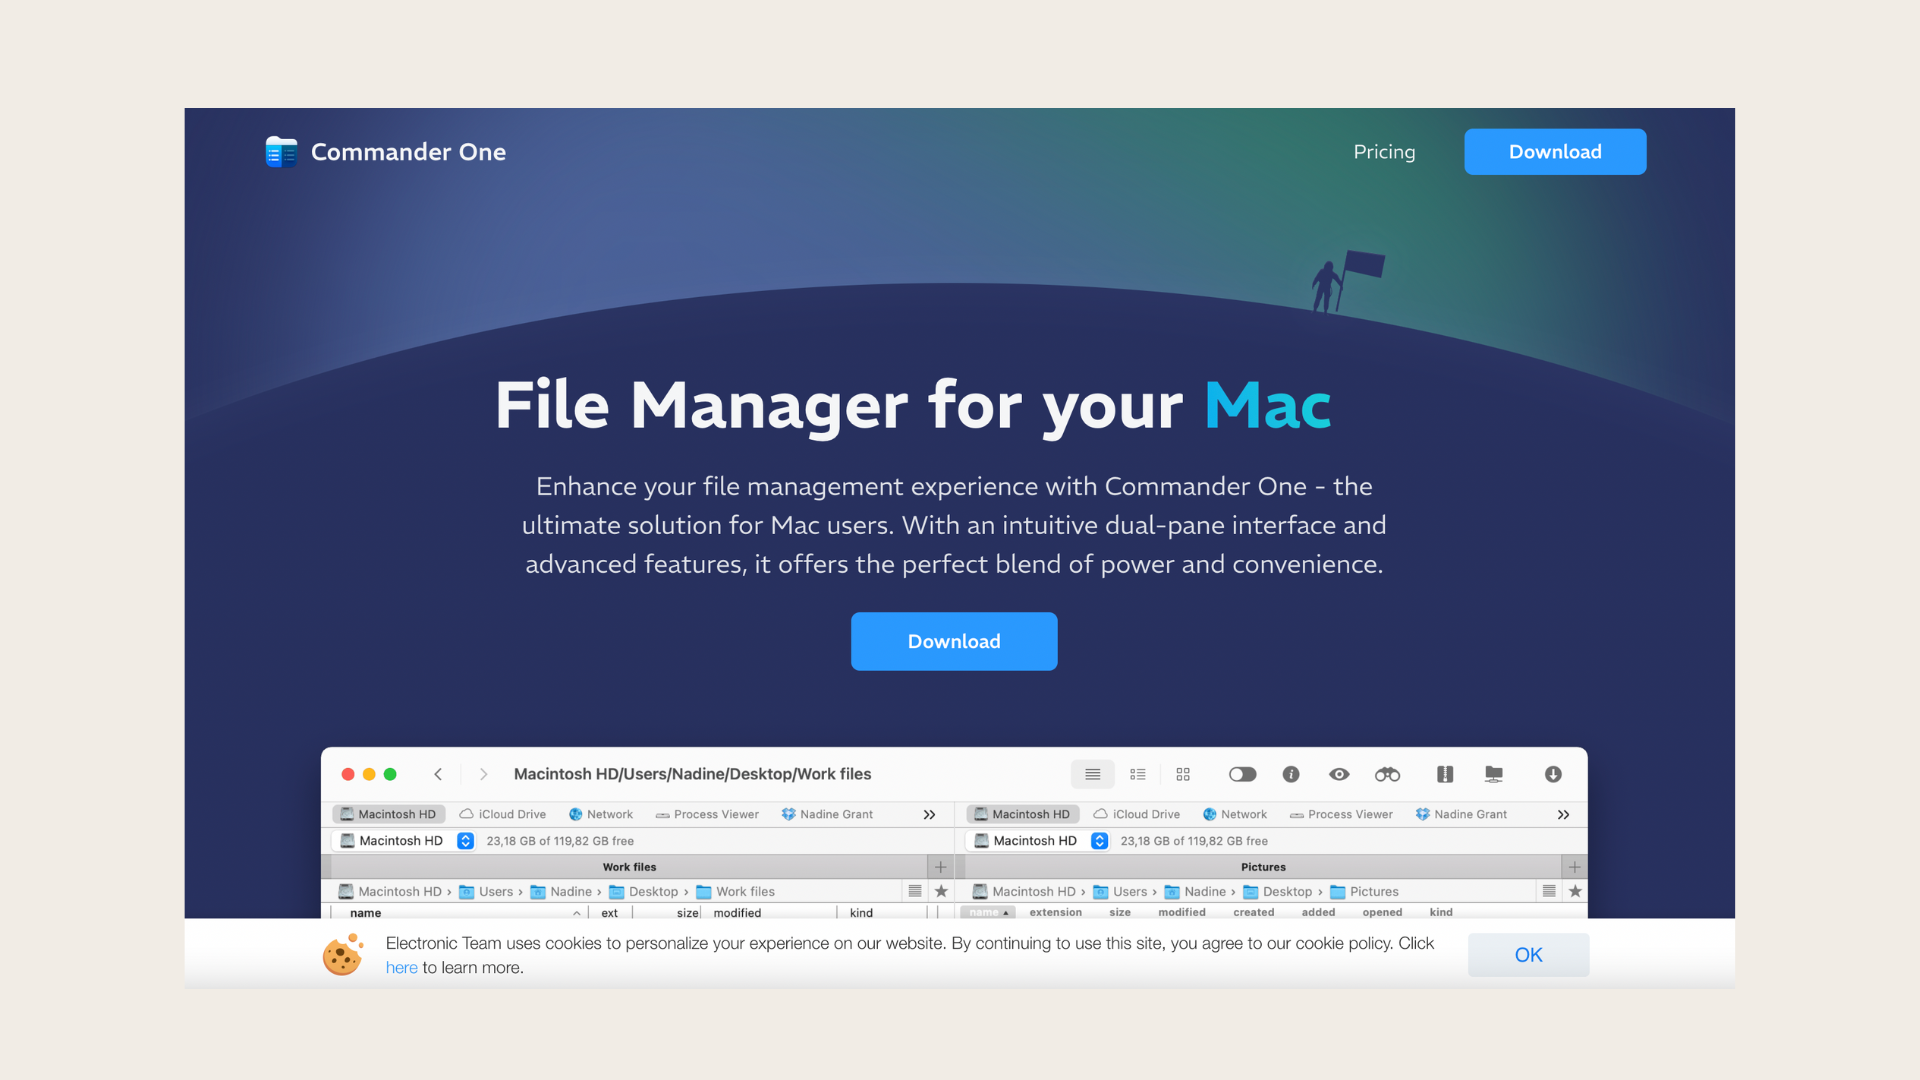The image size is (1920, 1080).
Task: Open left pane Macintosh HD volume dropdown
Action: [x=405, y=841]
